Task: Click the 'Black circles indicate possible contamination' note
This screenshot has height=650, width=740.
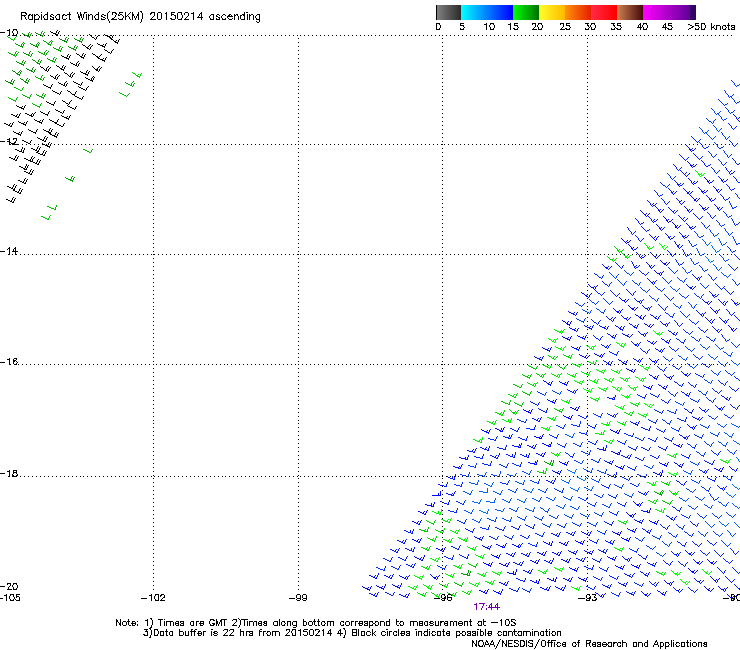Action: coord(456,633)
